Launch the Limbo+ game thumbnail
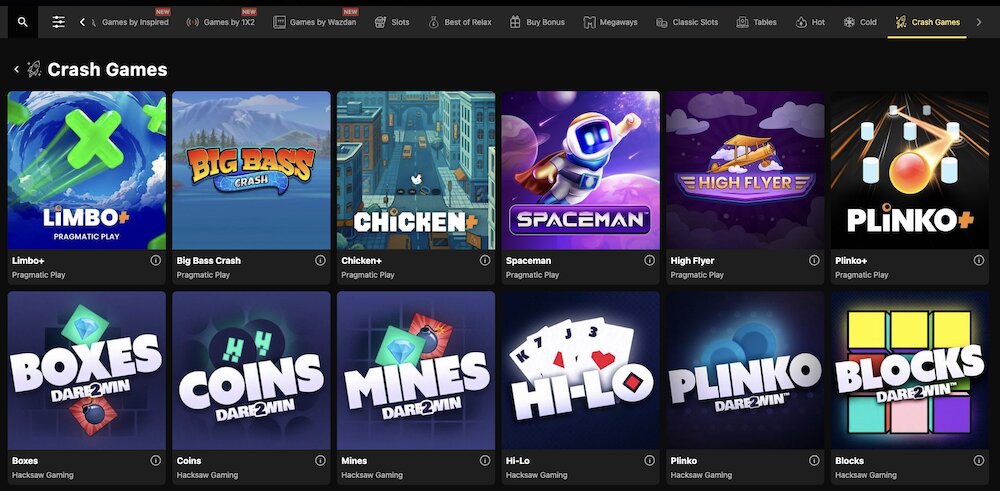The image size is (1000, 491). tap(87, 170)
